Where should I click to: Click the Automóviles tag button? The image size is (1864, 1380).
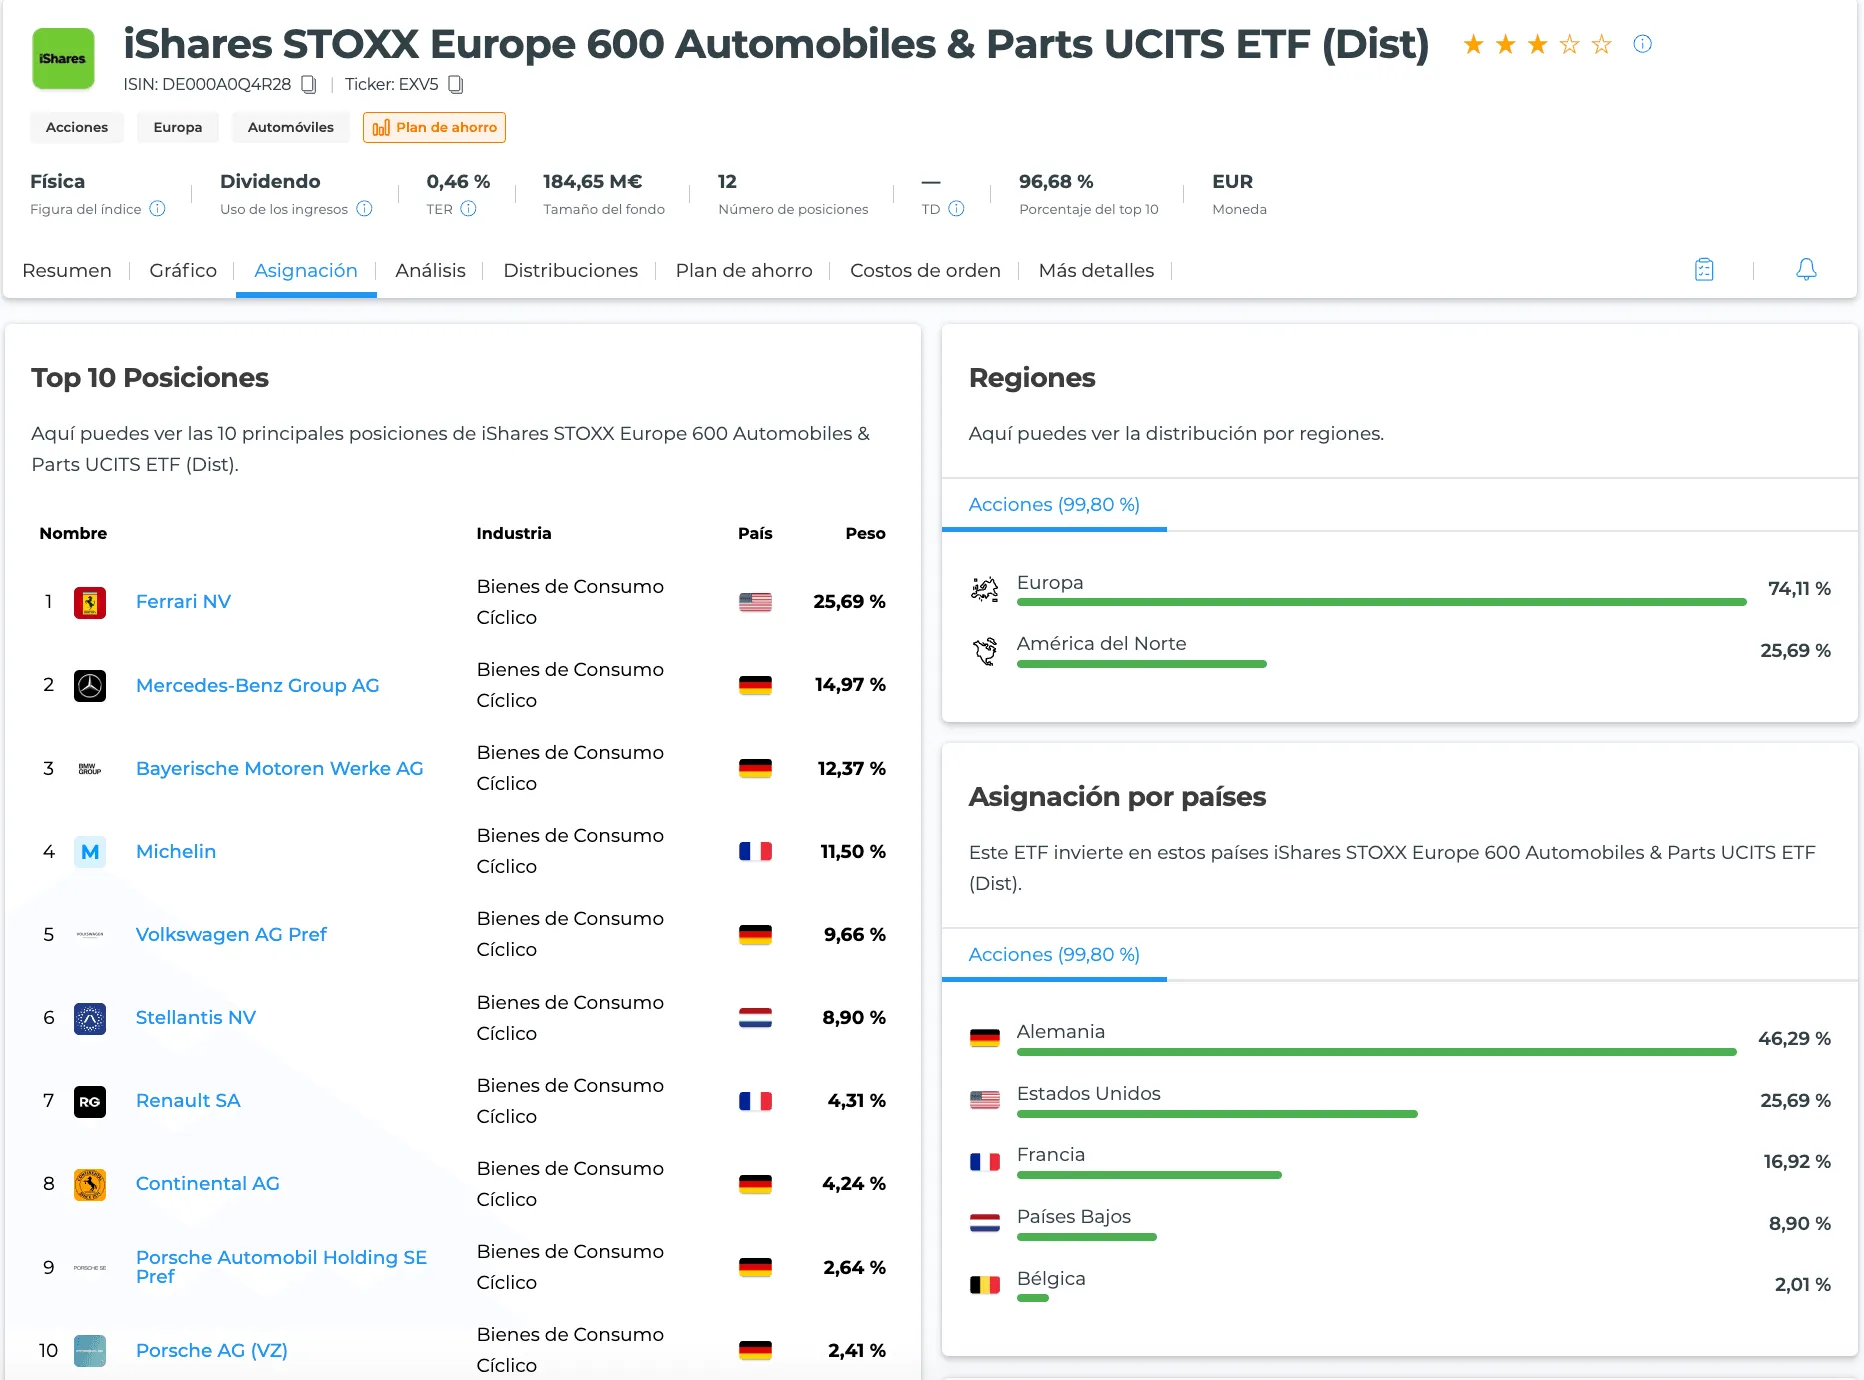pyautogui.click(x=291, y=127)
